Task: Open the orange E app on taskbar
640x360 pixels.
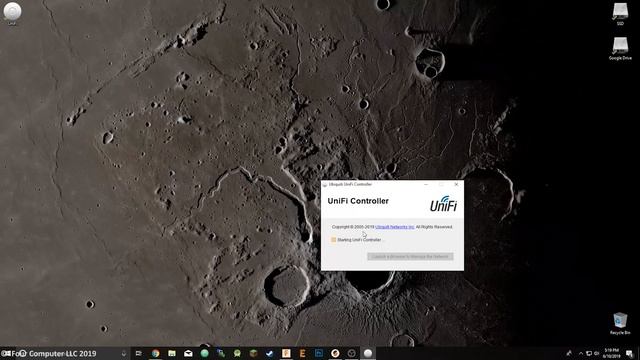Action: pyautogui.click(x=302, y=353)
